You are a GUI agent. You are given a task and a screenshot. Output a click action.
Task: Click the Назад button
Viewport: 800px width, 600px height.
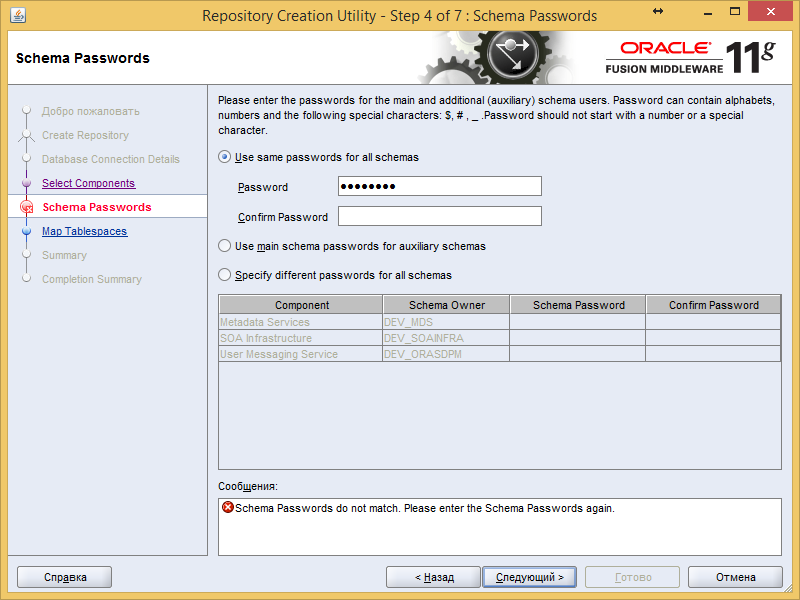coord(434,576)
